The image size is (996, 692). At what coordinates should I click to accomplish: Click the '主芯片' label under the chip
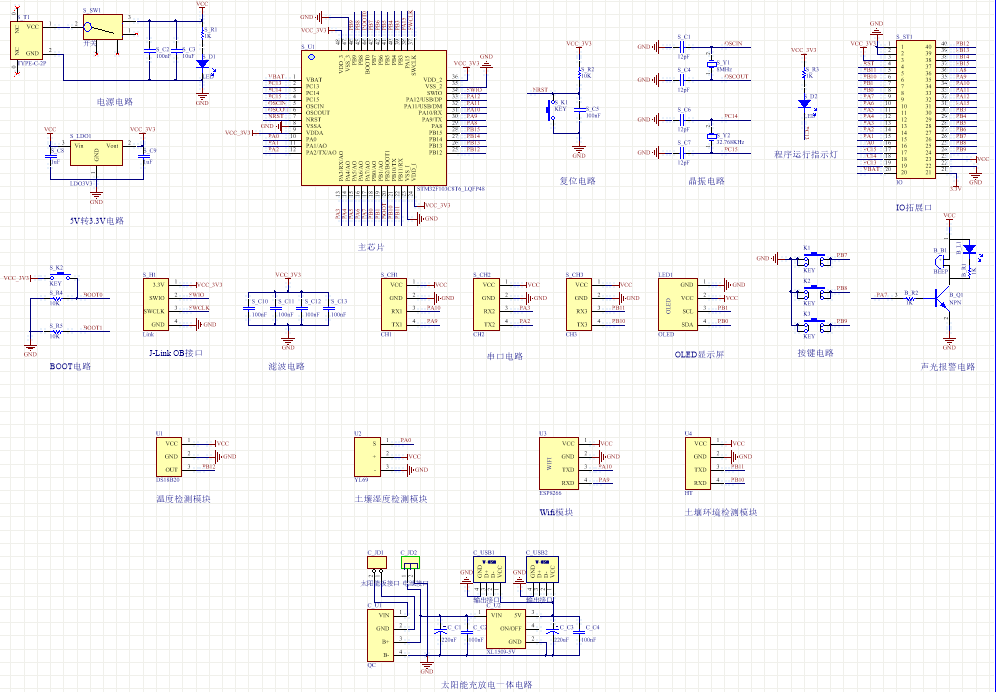coord(371,247)
